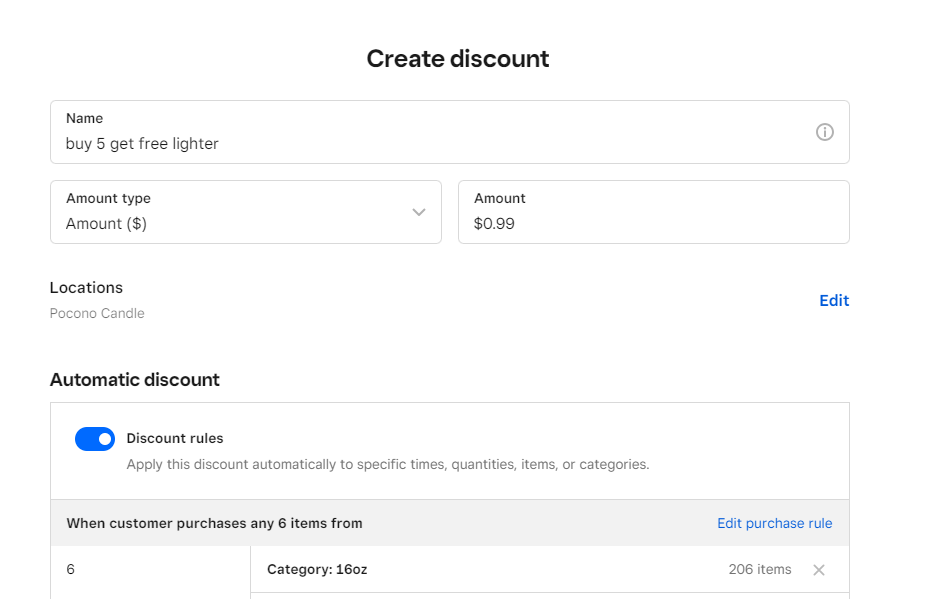Click the 'Apply this discount automatically' description
947x599 pixels.
[387, 465]
